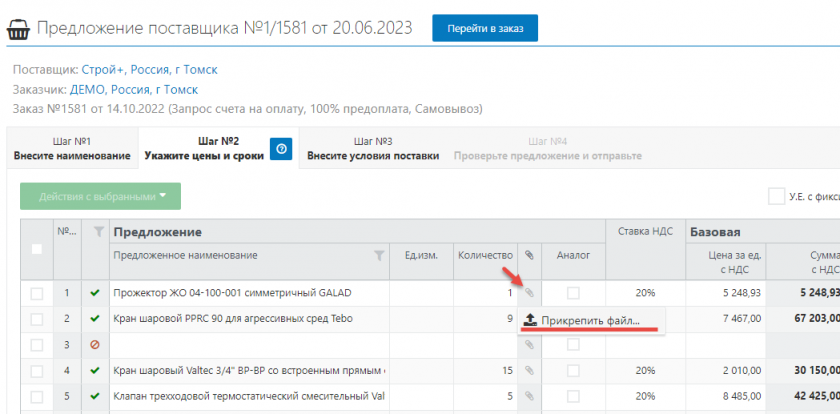Open the Действия с выбранными dropdown
This screenshot has width=840, height=414.
pos(100,196)
